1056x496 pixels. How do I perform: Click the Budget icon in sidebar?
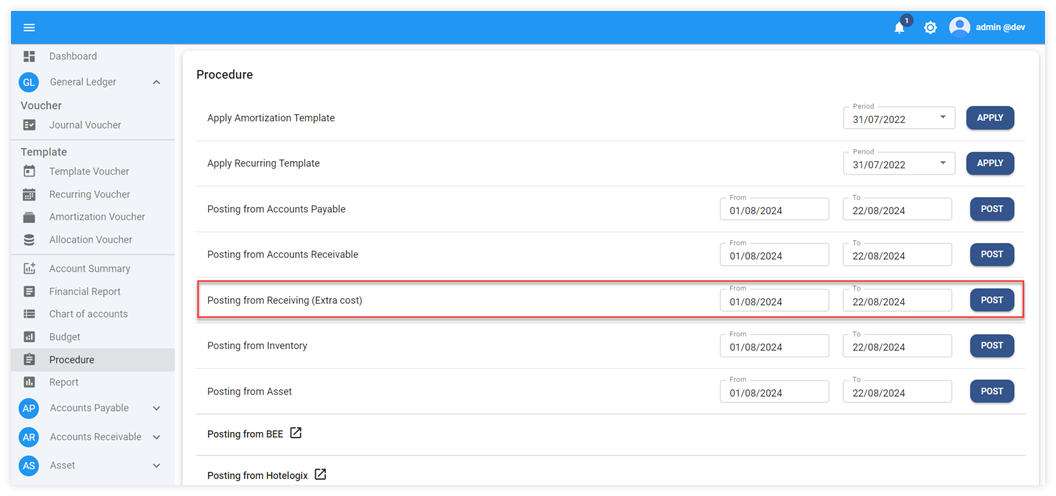point(29,337)
